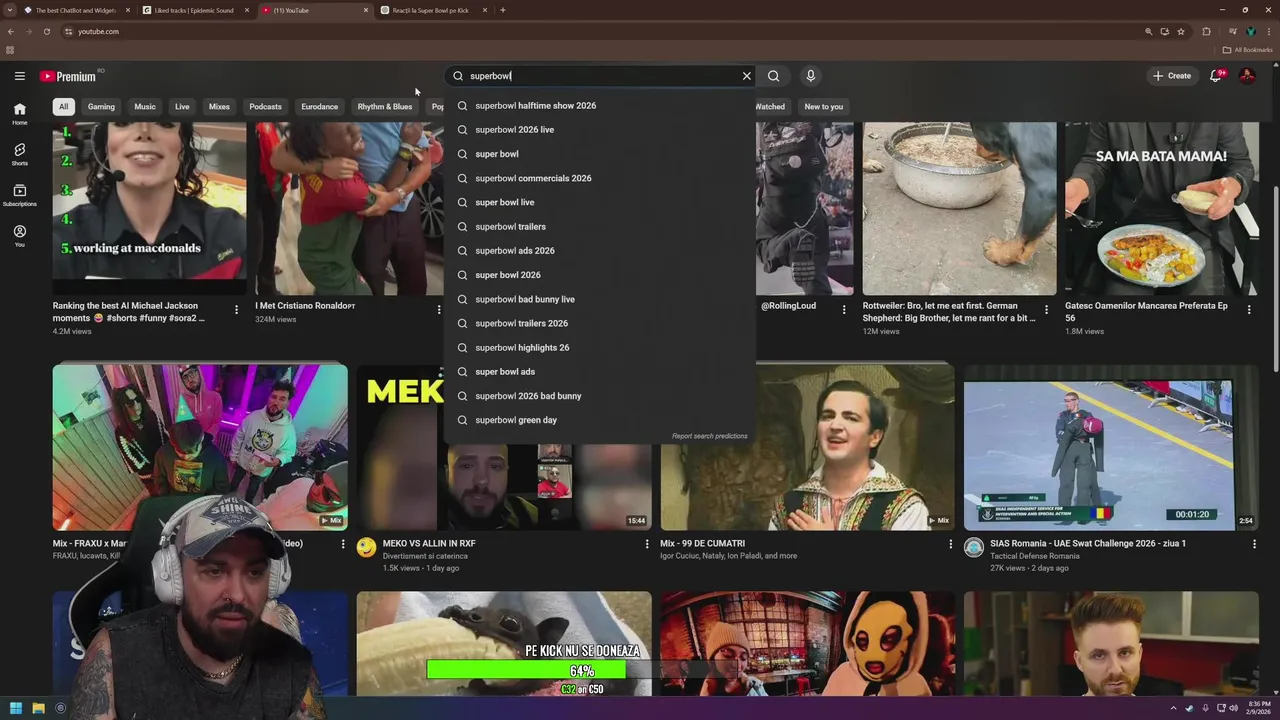The width and height of the screenshot is (1280, 720).
Task: Clear the search box with the X icon
Action: [746, 76]
